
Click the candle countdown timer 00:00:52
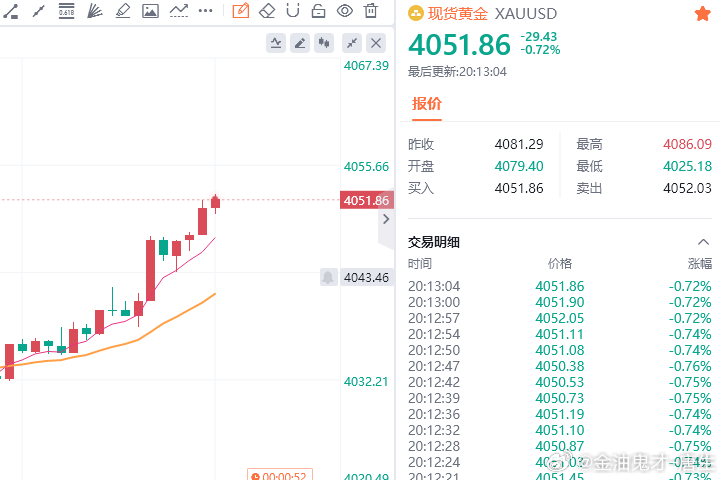tap(280, 475)
